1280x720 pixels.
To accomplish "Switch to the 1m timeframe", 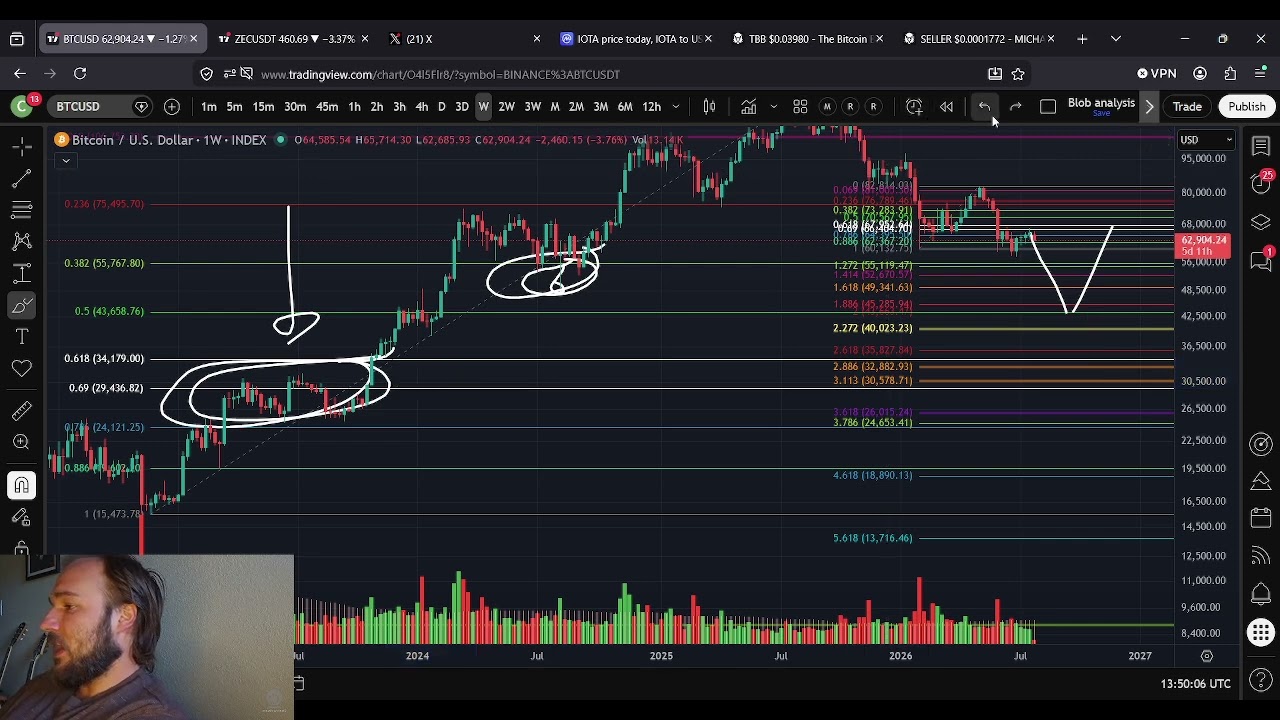I will tap(209, 107).
